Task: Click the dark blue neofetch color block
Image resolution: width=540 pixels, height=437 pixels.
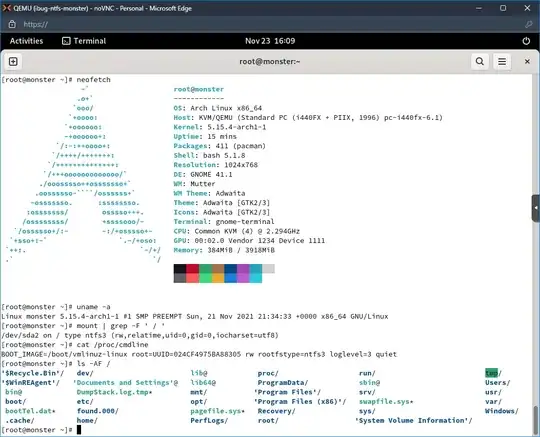Action: (x=230, y=269)
